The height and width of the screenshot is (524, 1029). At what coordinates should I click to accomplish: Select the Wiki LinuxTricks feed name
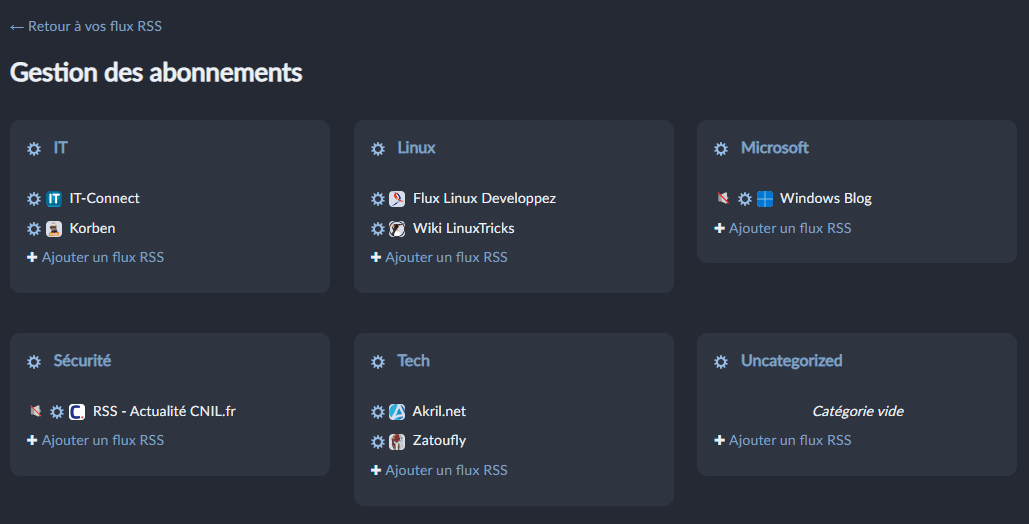[x=463, y=228]
